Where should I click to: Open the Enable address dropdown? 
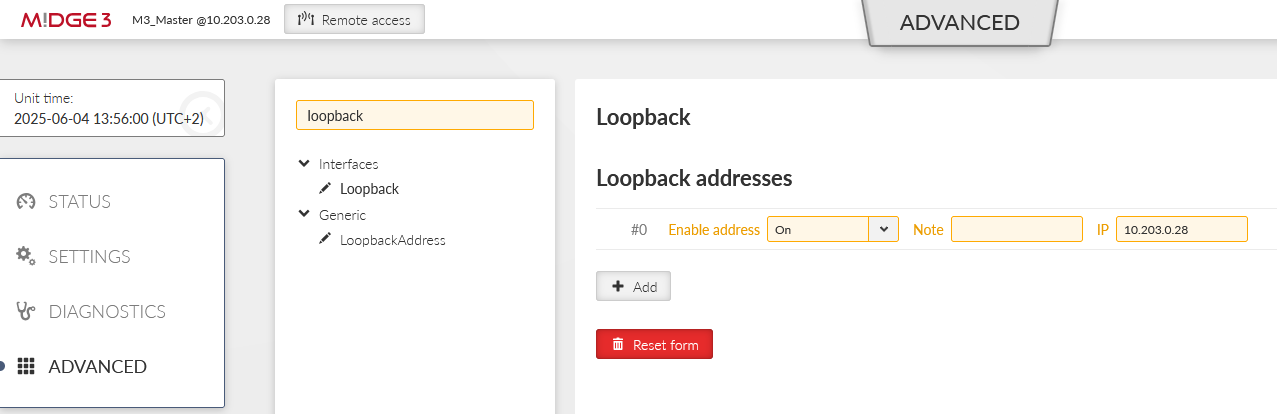click(833, 229)
